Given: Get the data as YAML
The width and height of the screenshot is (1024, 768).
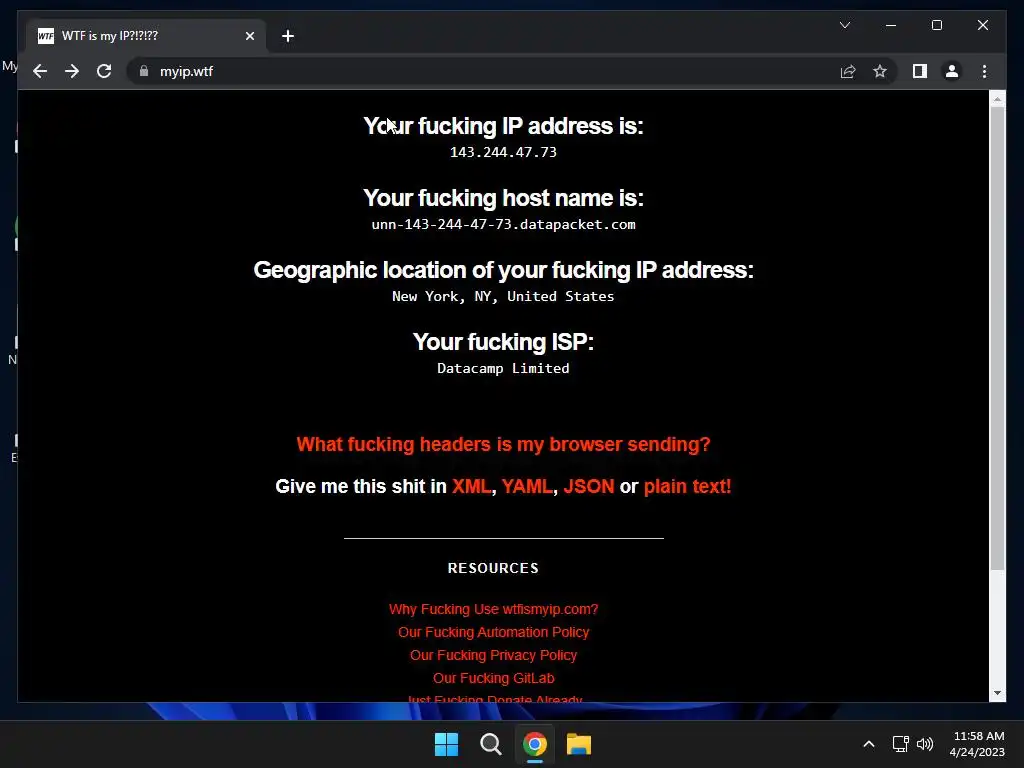Looking at the screenshot, I should click(x=528, y=487).
